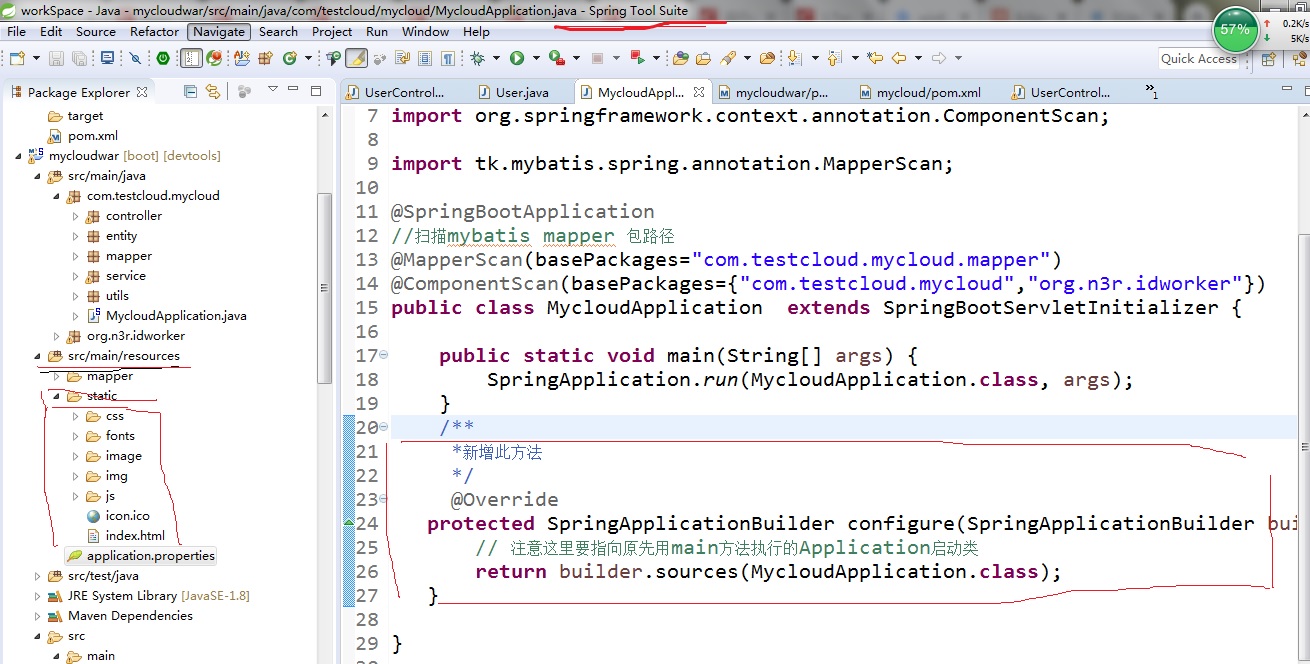1310x664 pixels.
Task: Click the circular 57% heap usage indicator
Action: pos(1236,30)
